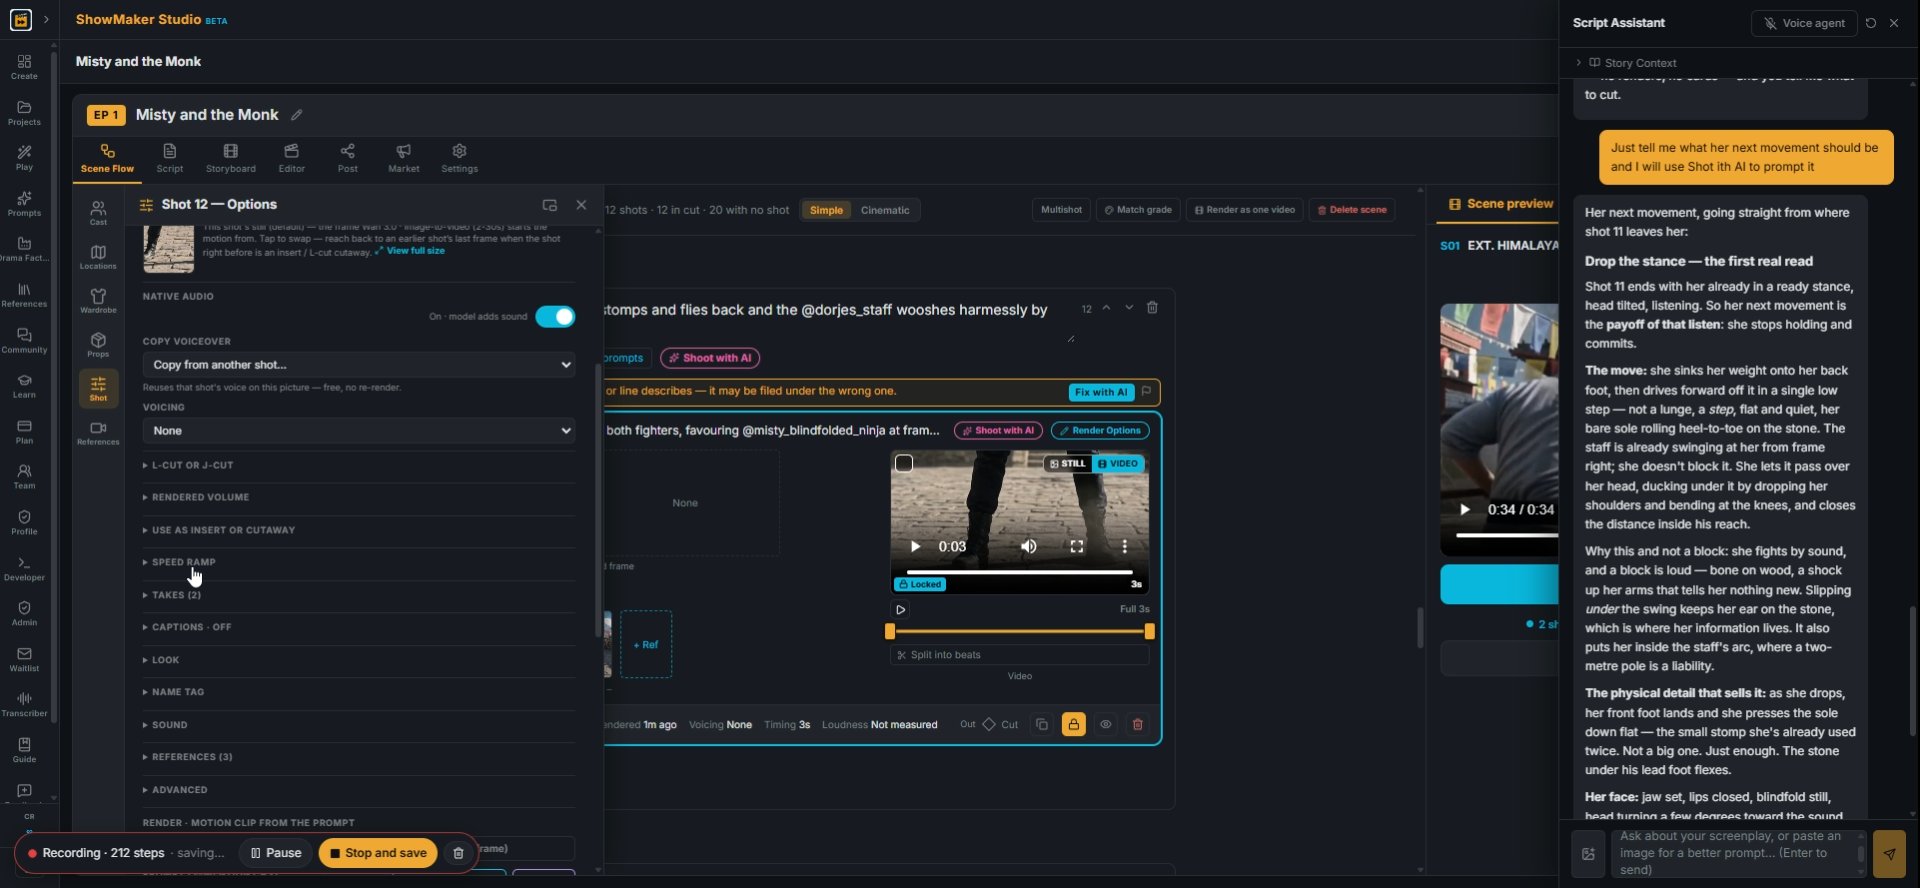The image size is (1920, 888).
Task: Click Stop and save recording
Action: coord(378,853)
